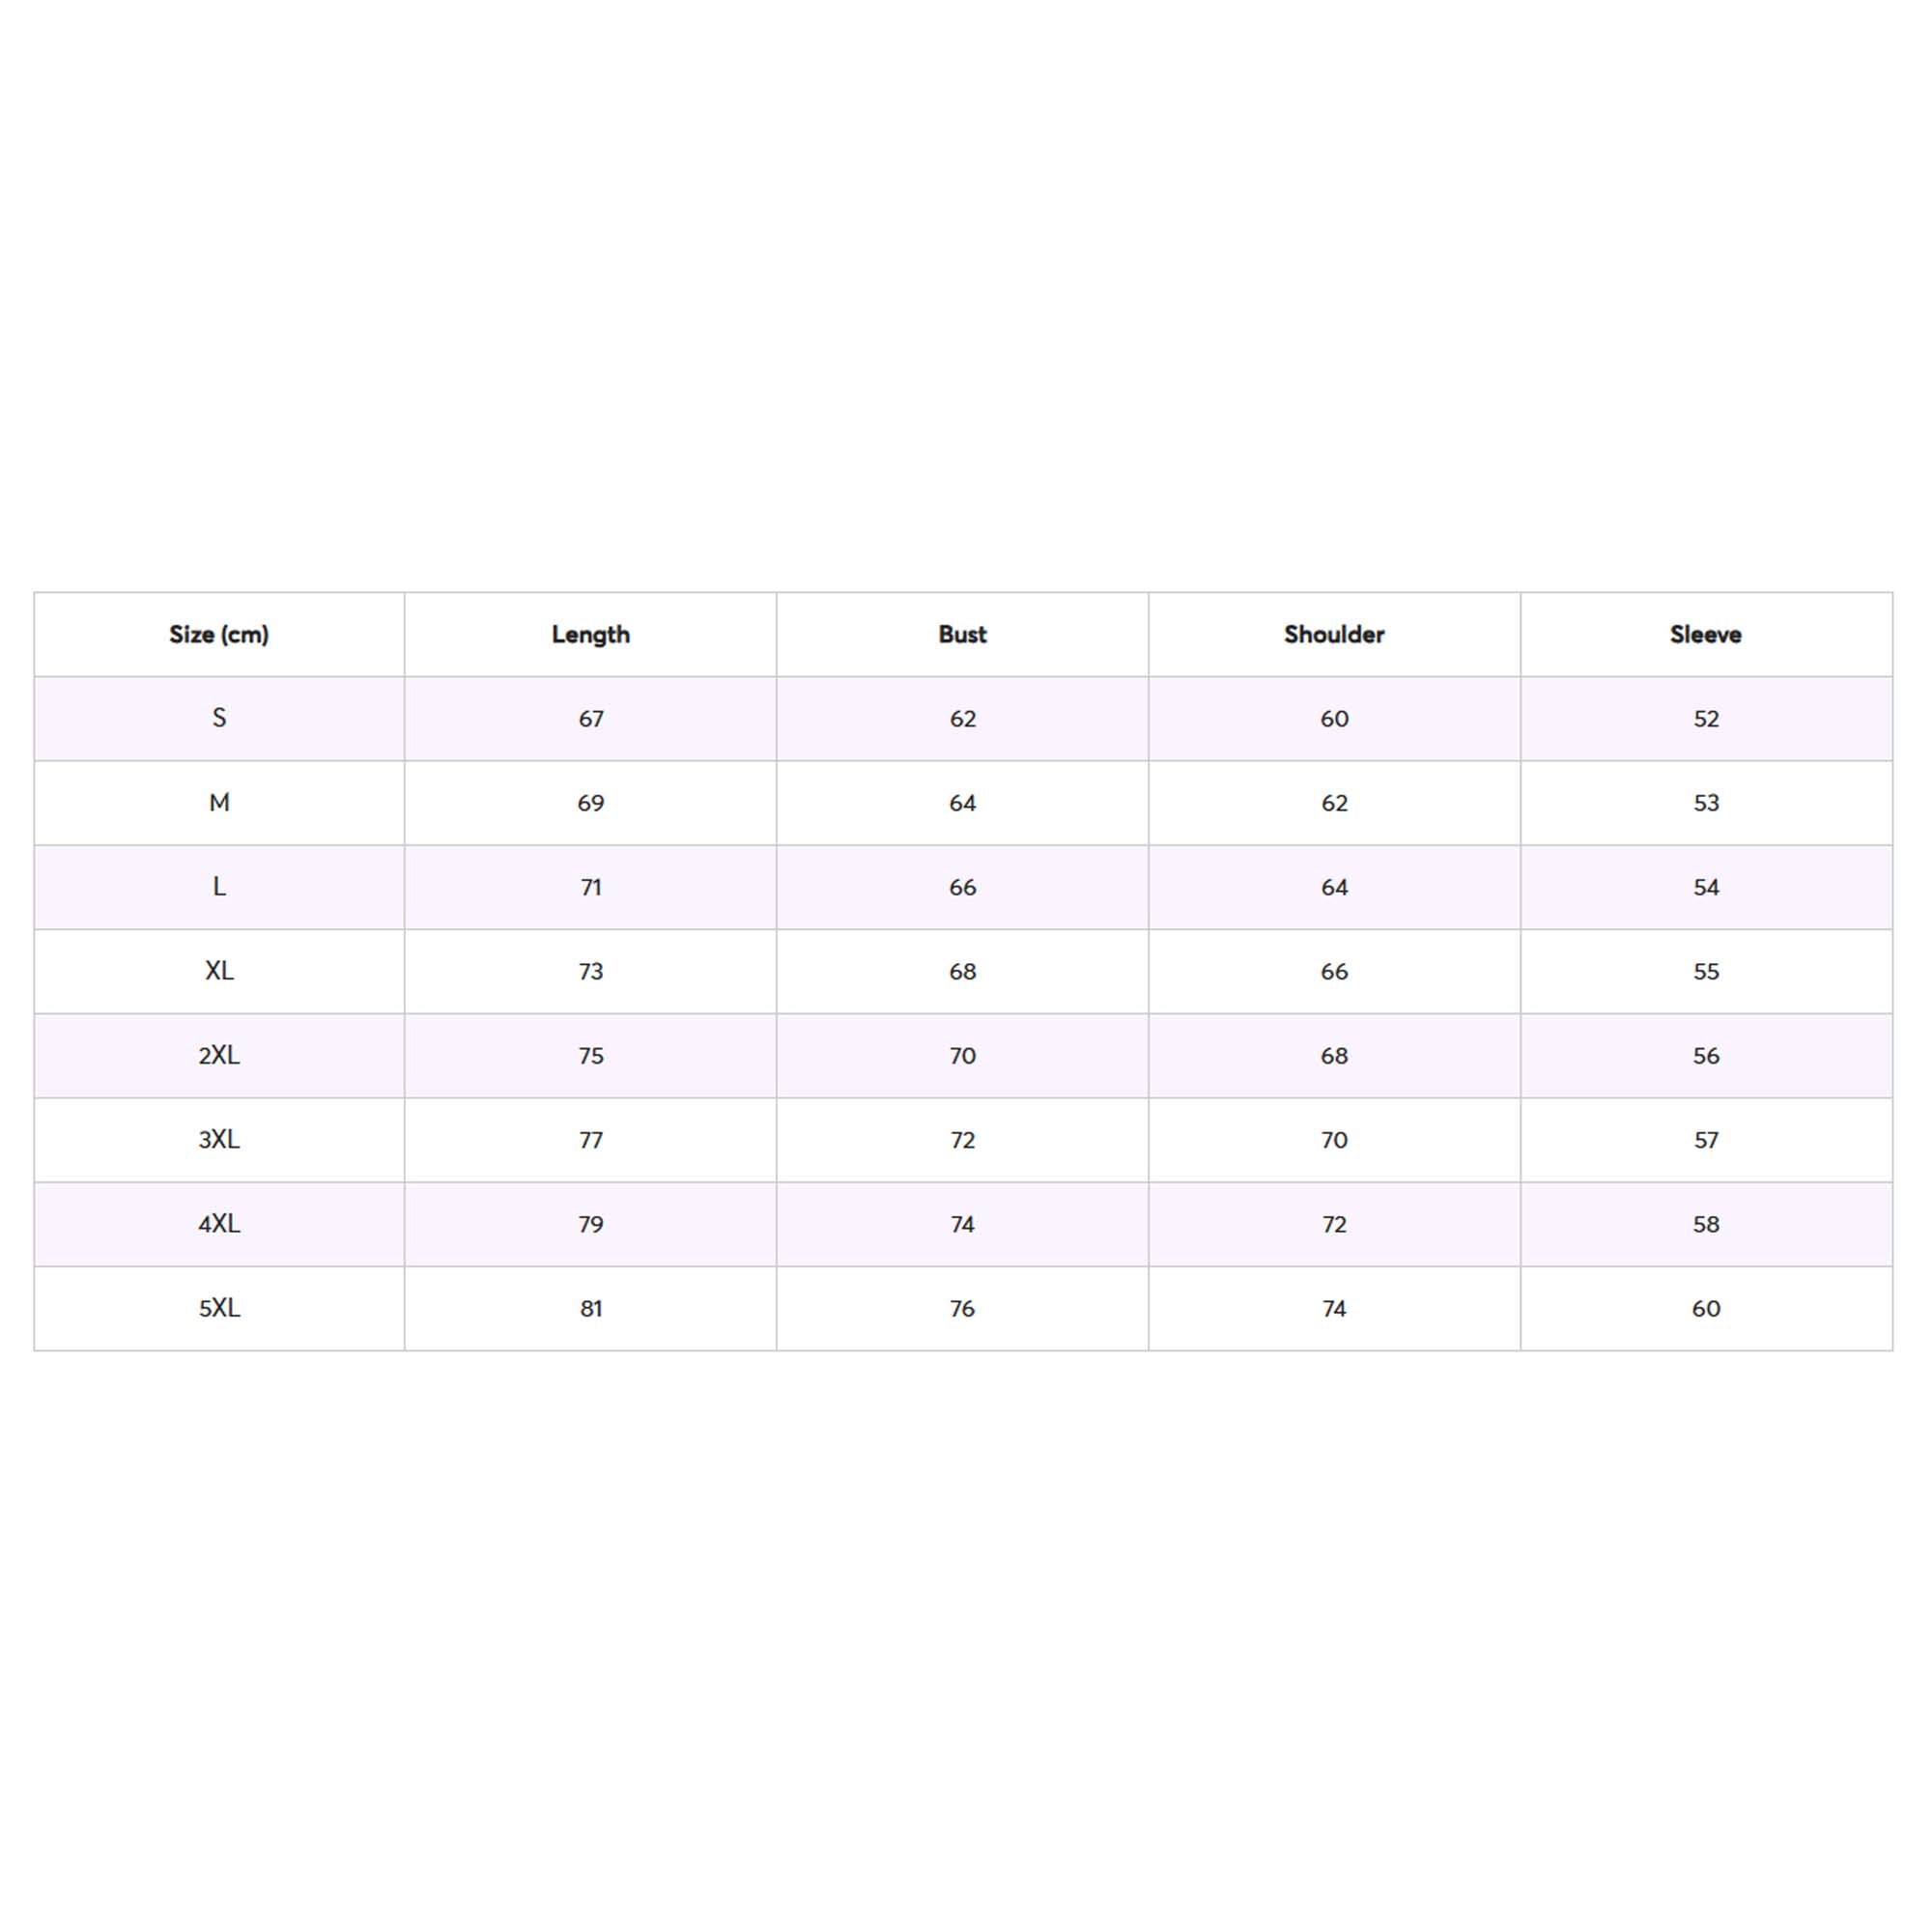Select the Bust column header
The image size is (1932, 1932).
tap(962, 634)
